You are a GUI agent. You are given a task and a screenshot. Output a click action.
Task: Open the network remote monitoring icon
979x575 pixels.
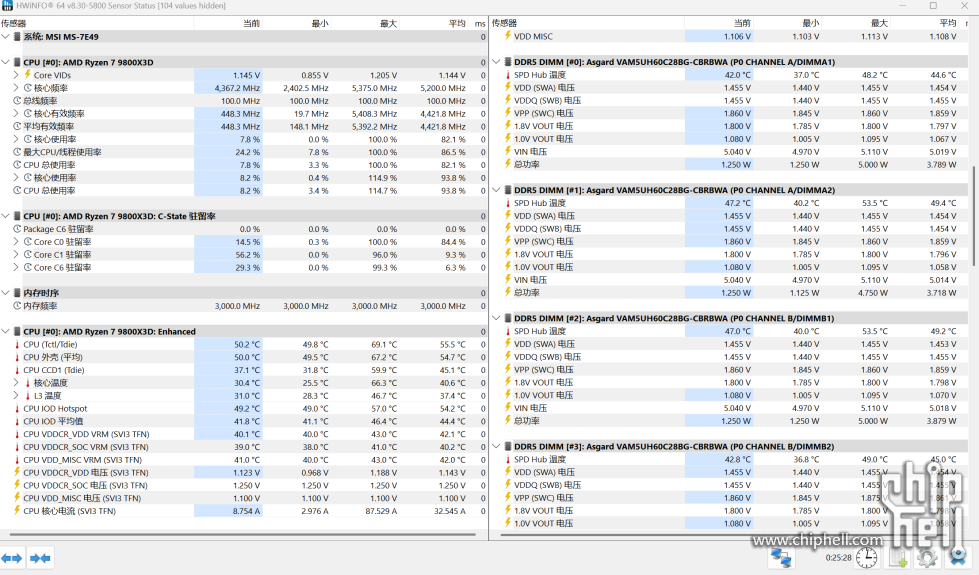[x=780, y=557]
